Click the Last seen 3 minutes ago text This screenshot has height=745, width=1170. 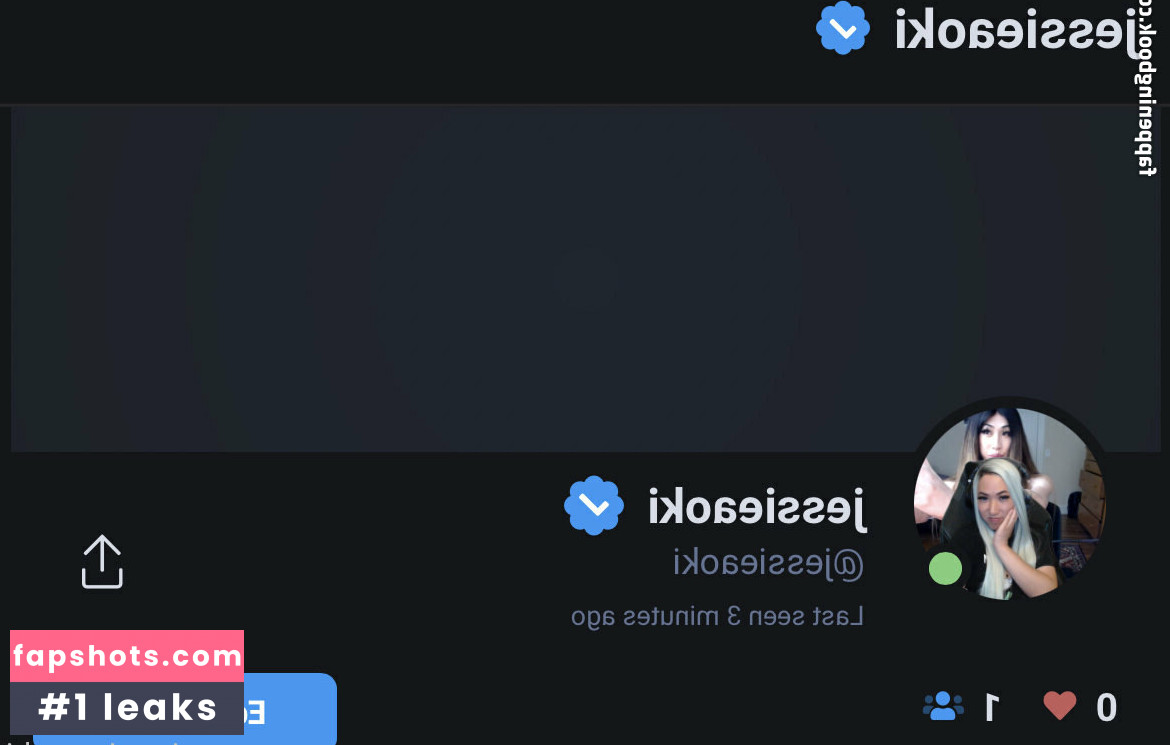click(x=717, y=617)
